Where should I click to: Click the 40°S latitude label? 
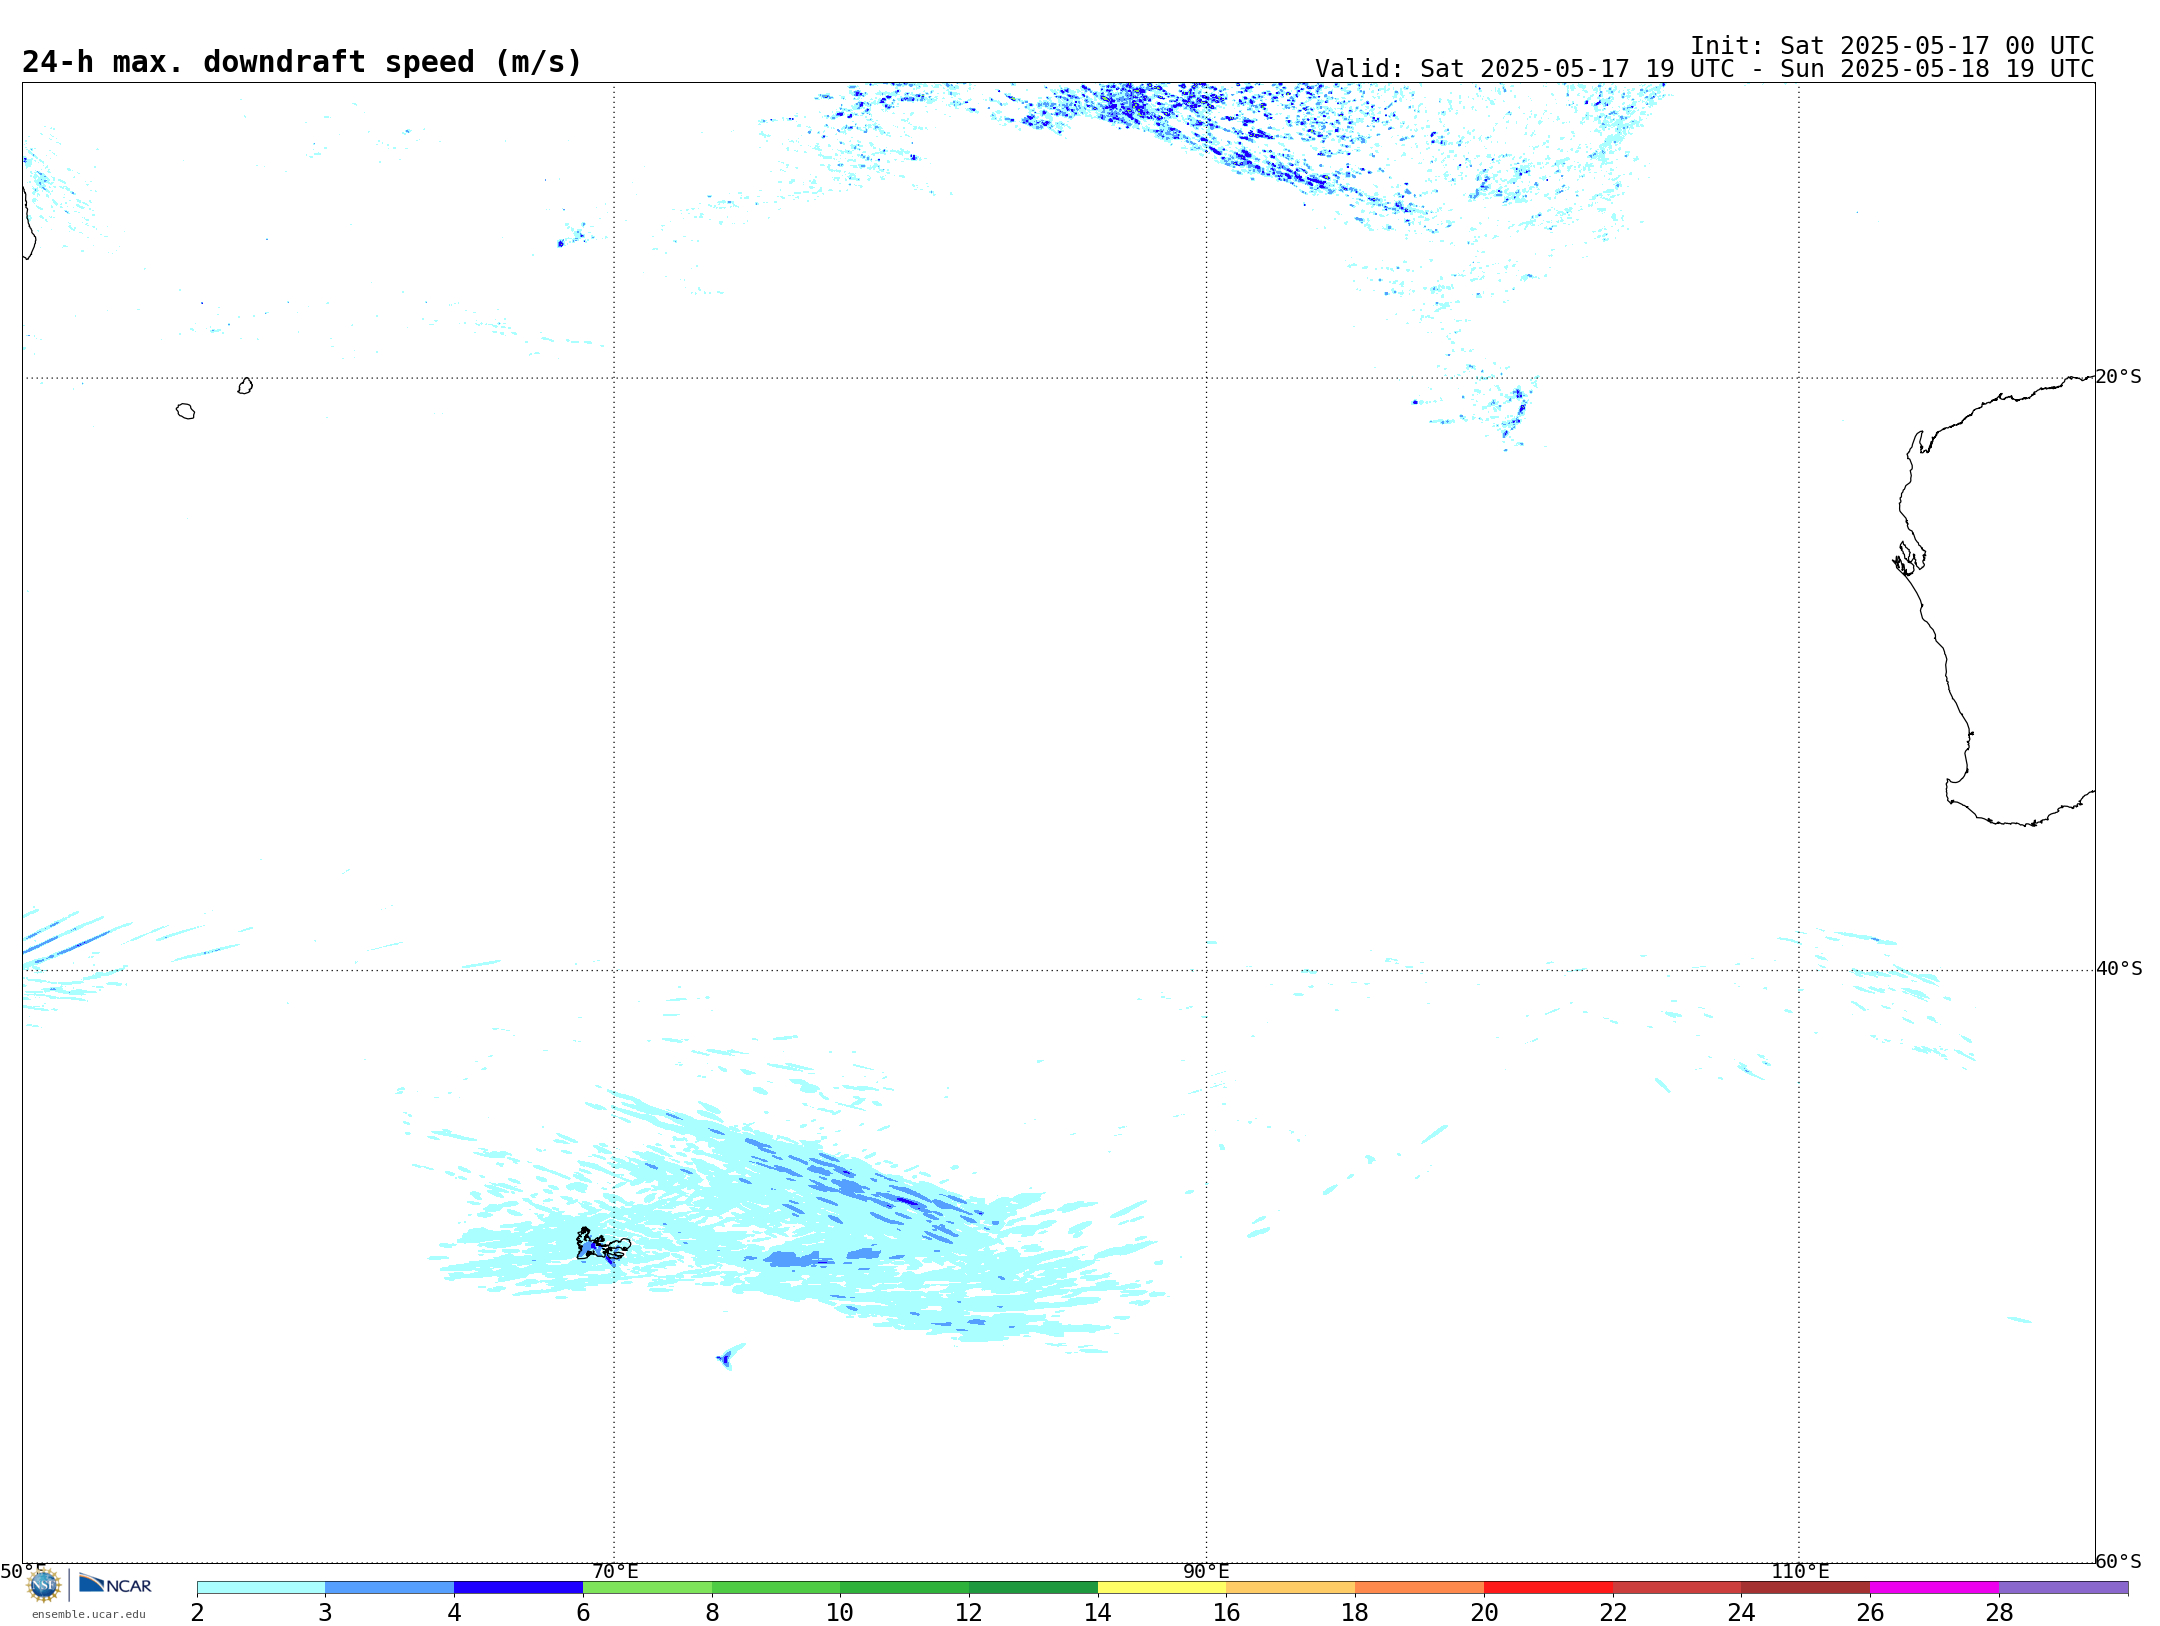click(2119, 969)
